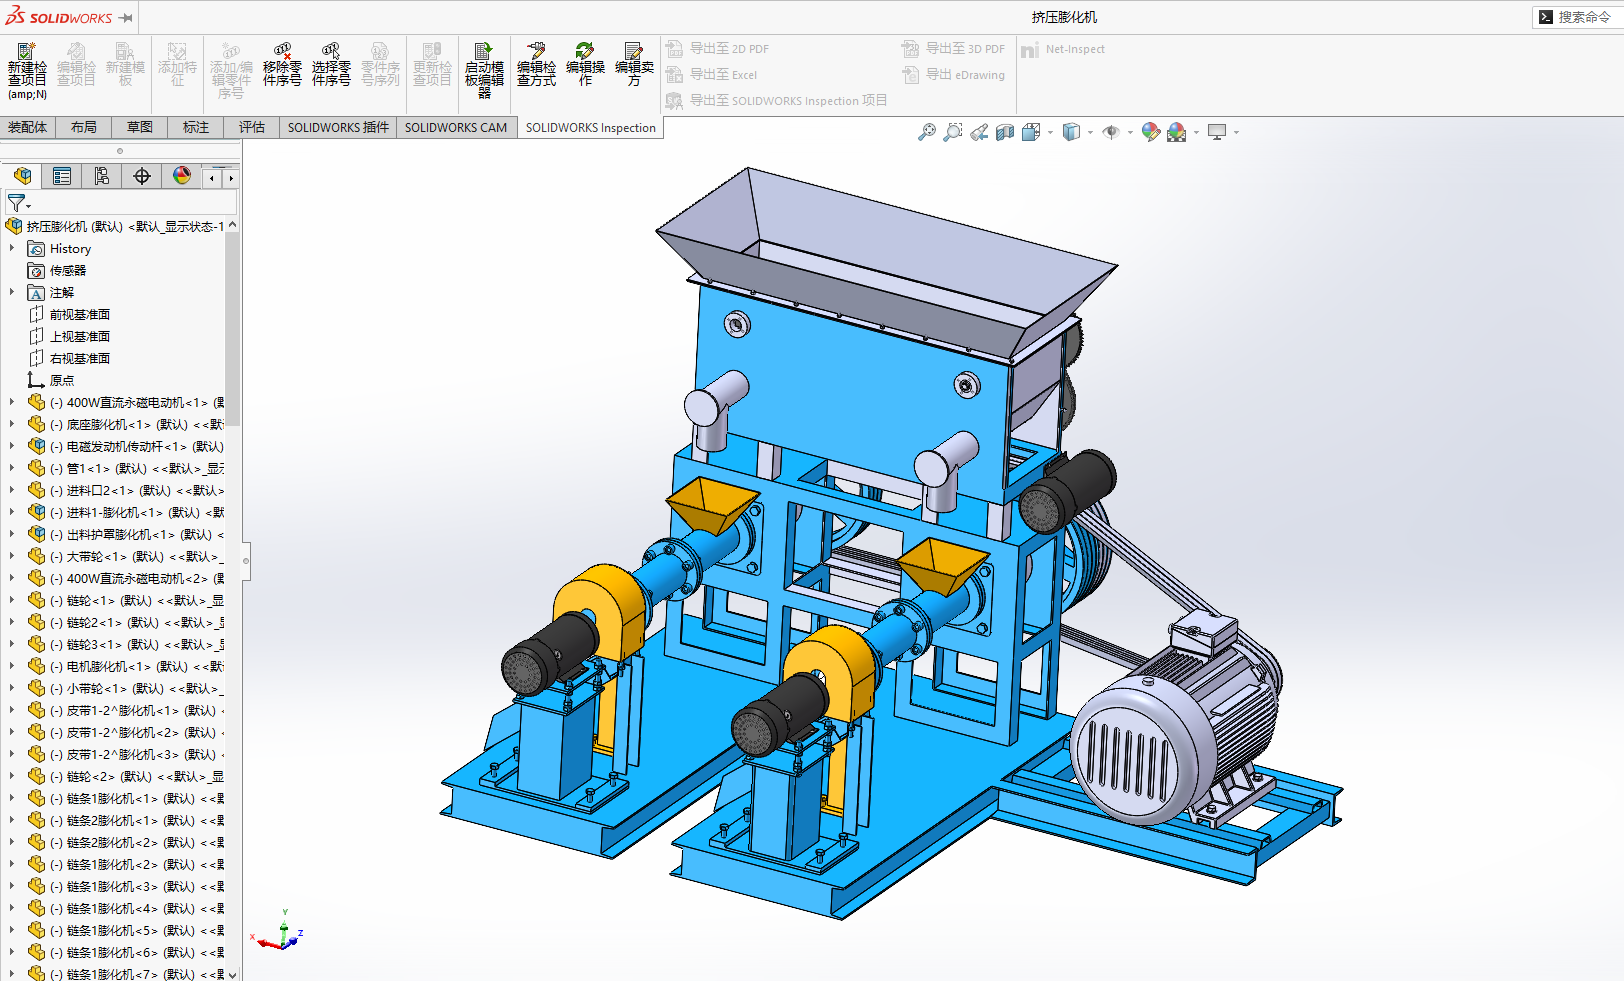This screenshot has width=1624, height=981.
Task: Click the manager tabs left-scroll arrow
Action: click(x=212, y=178)
